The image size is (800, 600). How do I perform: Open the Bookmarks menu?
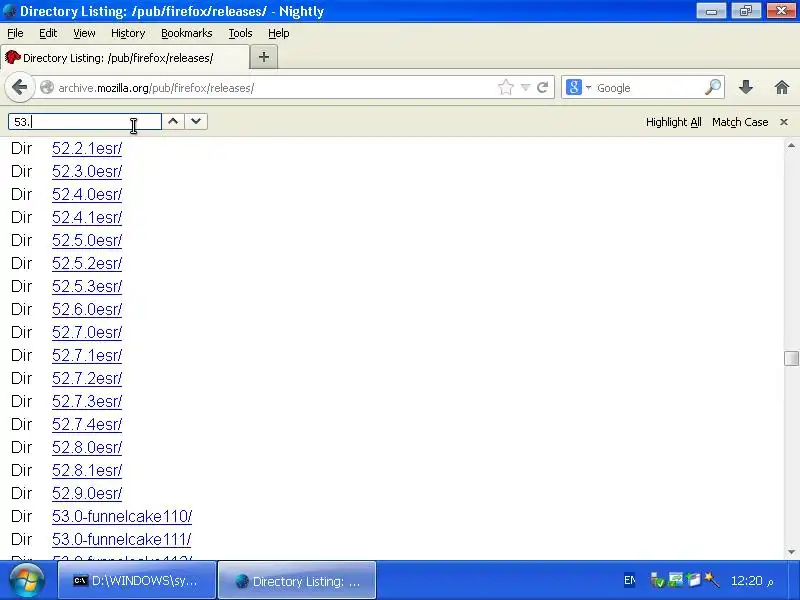click(187, 33)
